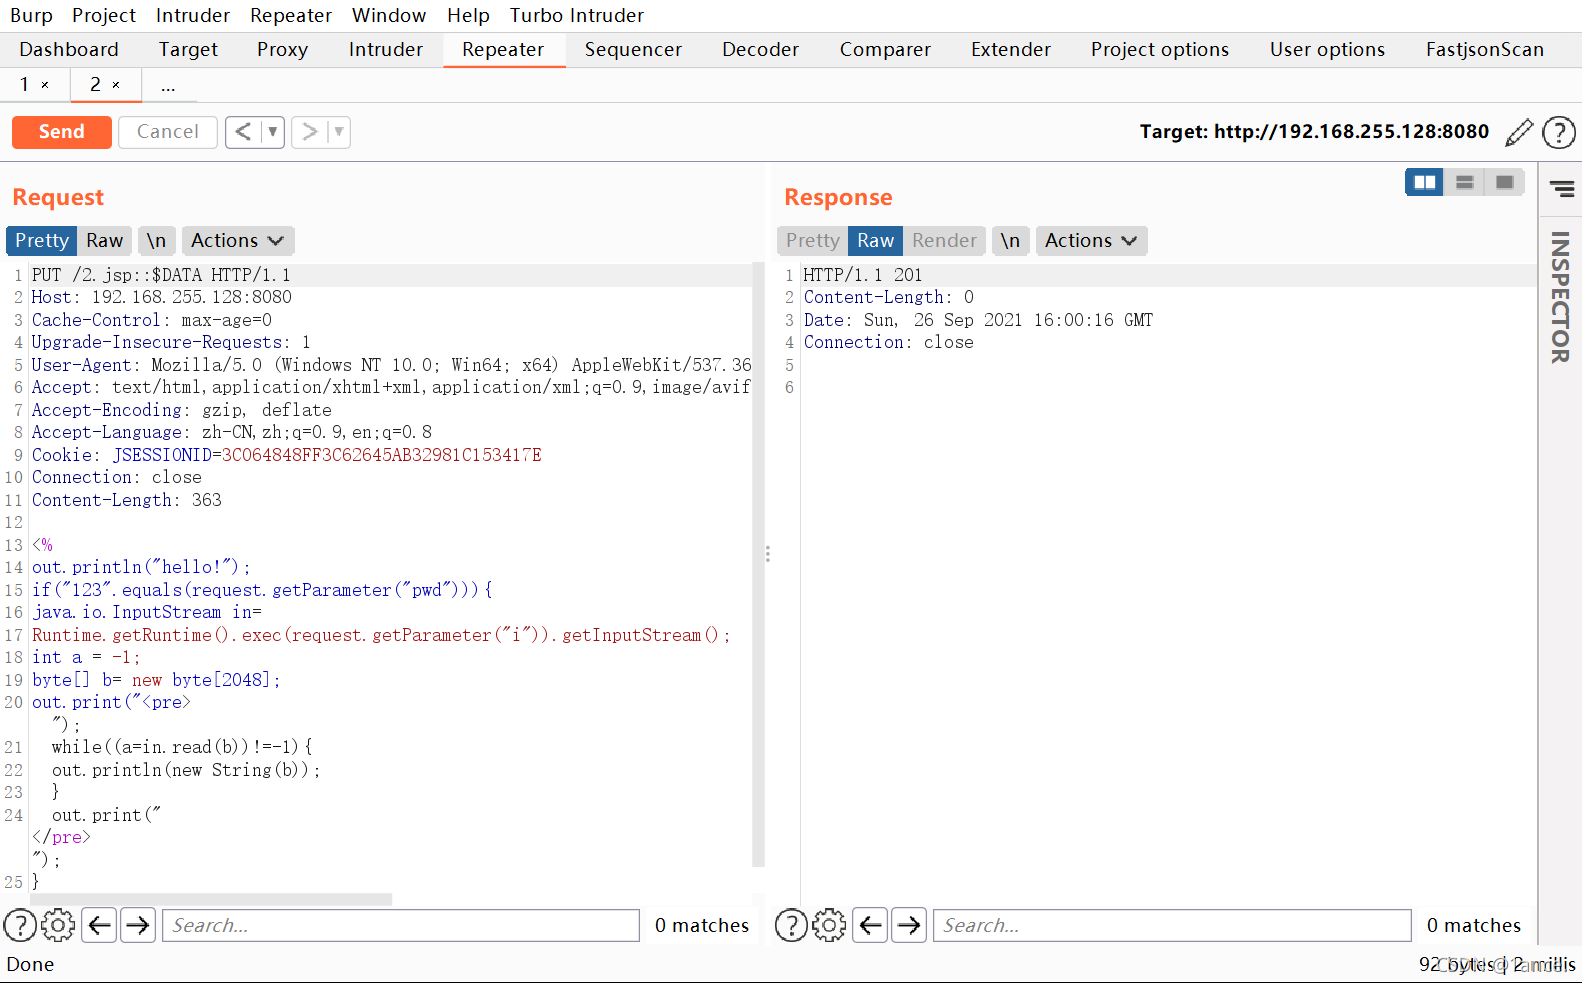
Task: Toggle the Inspector panel menu icon
Action: pyautogui.click(x=1561, y=188)
